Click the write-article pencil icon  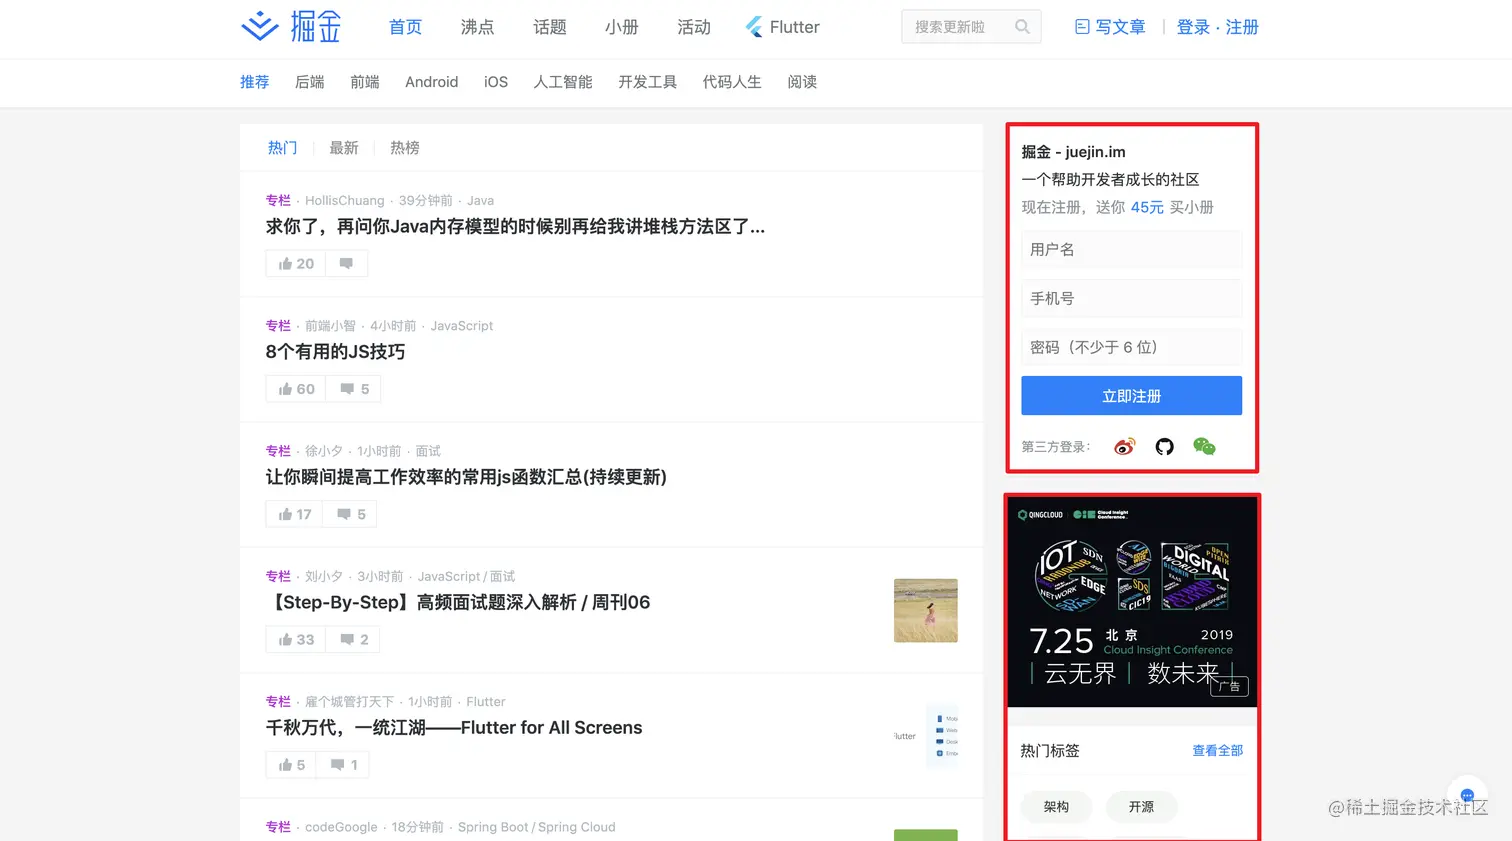coord(1082,27)
